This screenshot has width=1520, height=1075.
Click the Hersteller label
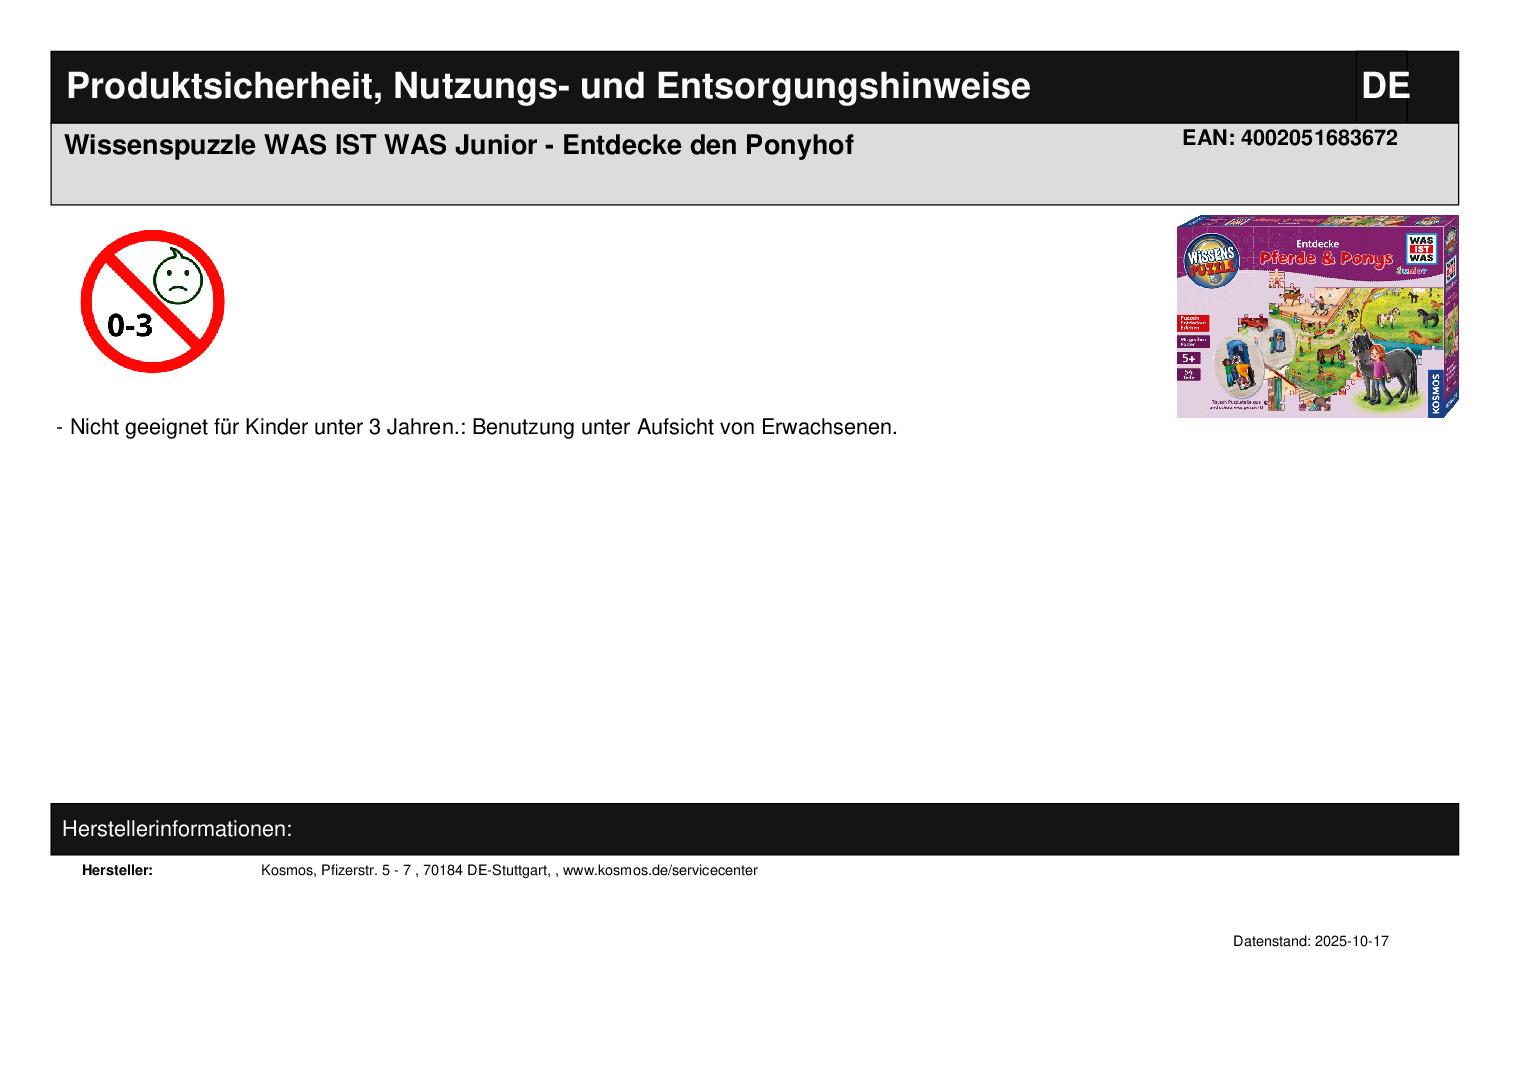coord(117,871)
